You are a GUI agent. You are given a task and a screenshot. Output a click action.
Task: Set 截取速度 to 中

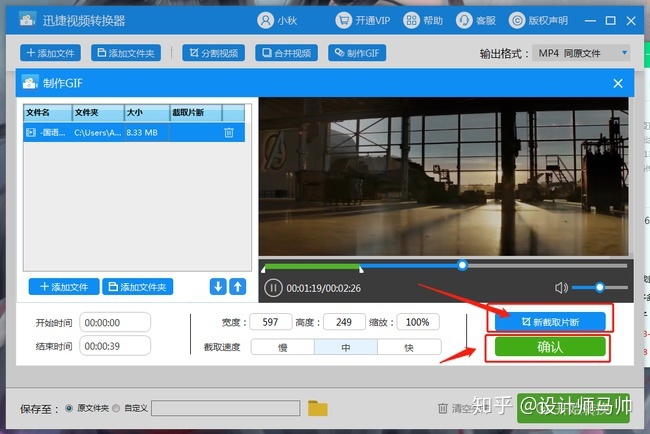click(346, 347)
